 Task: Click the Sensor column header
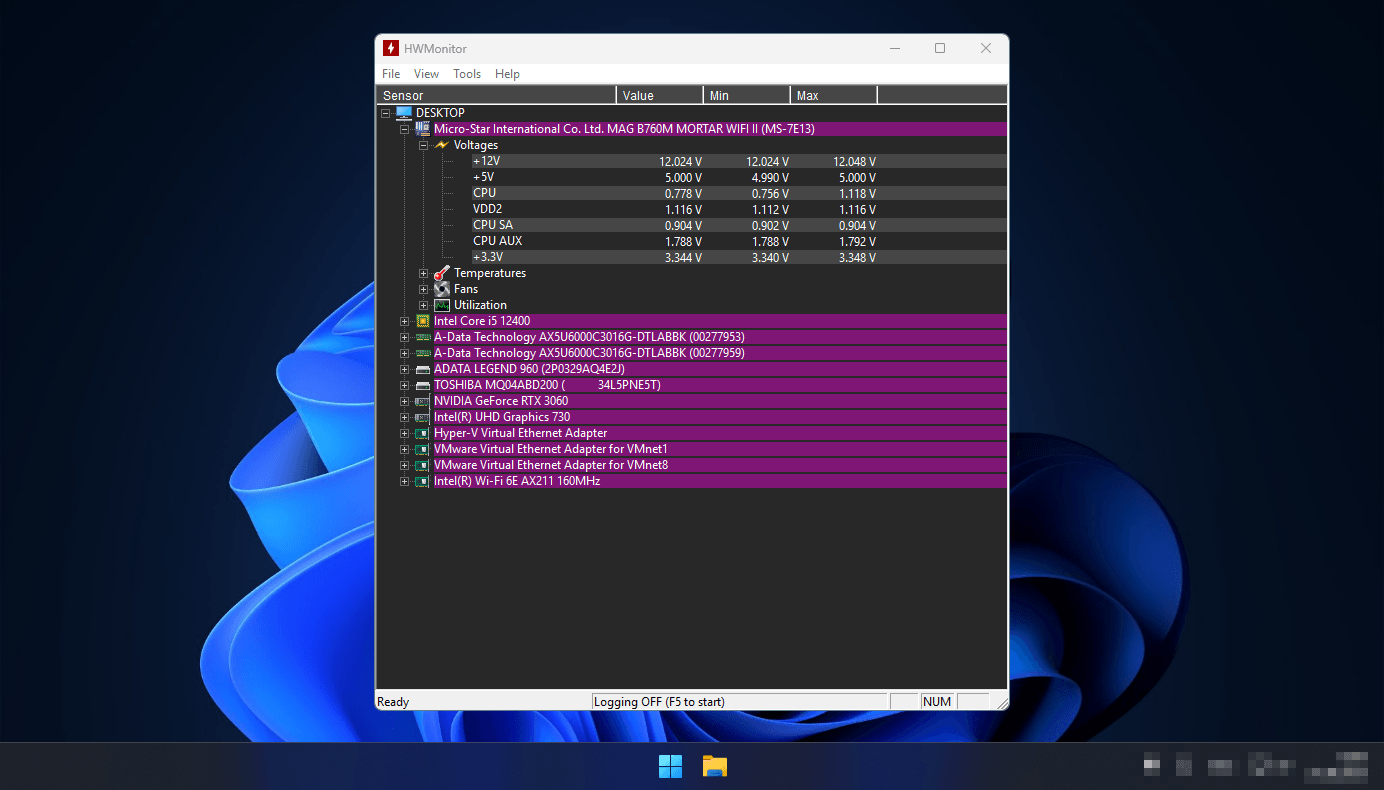(x=497, y=95)
